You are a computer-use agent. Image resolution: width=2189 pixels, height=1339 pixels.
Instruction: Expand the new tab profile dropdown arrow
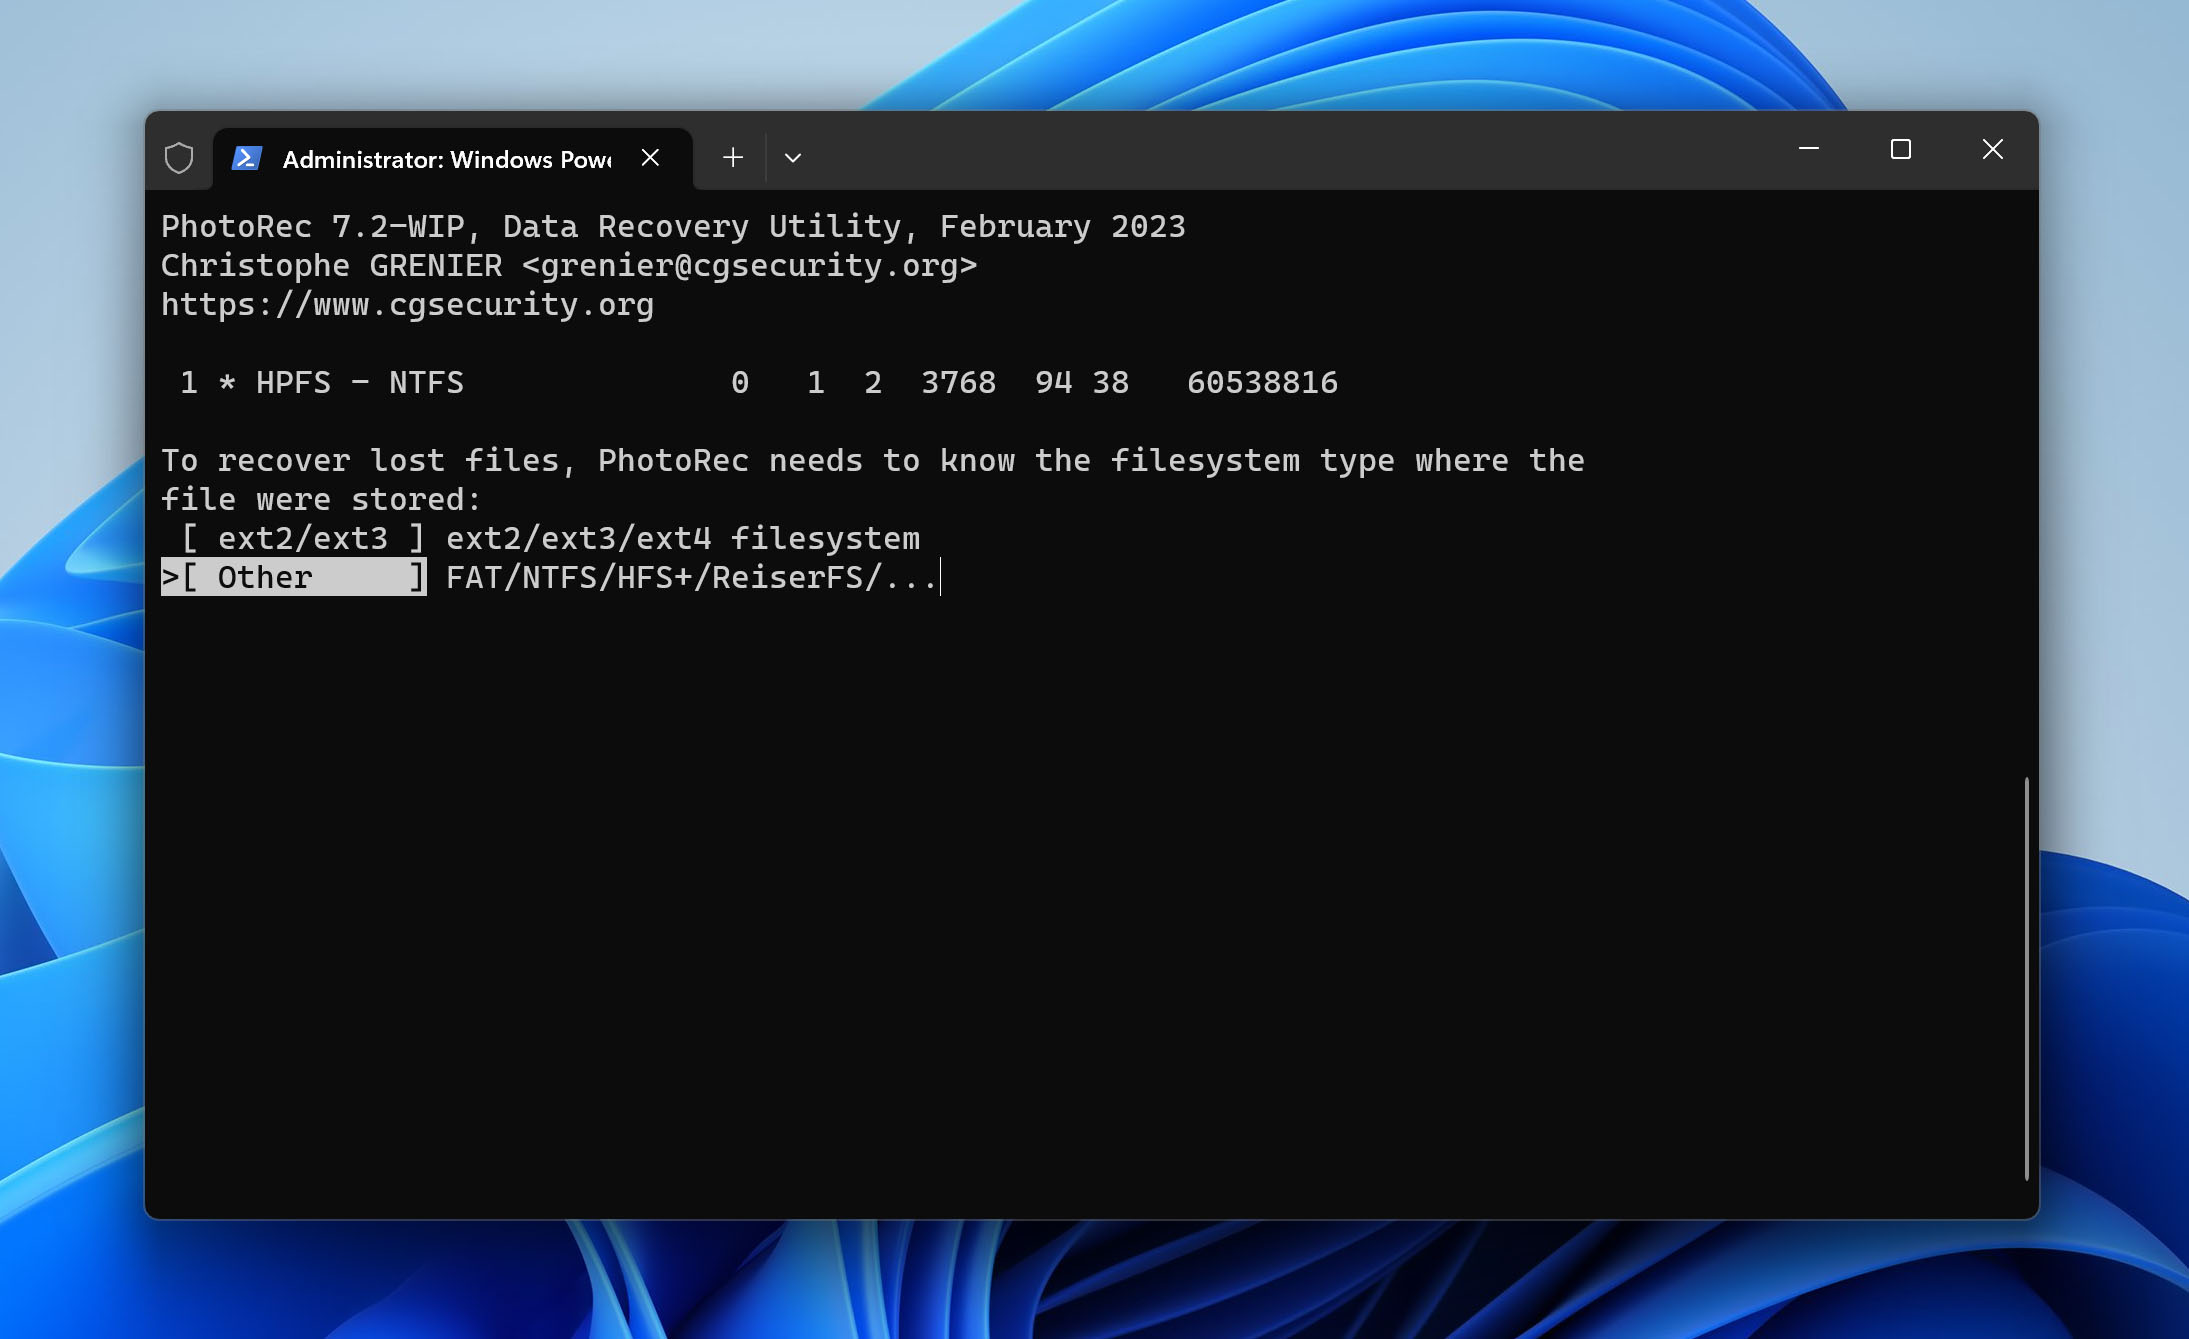[x=792, y=158]
